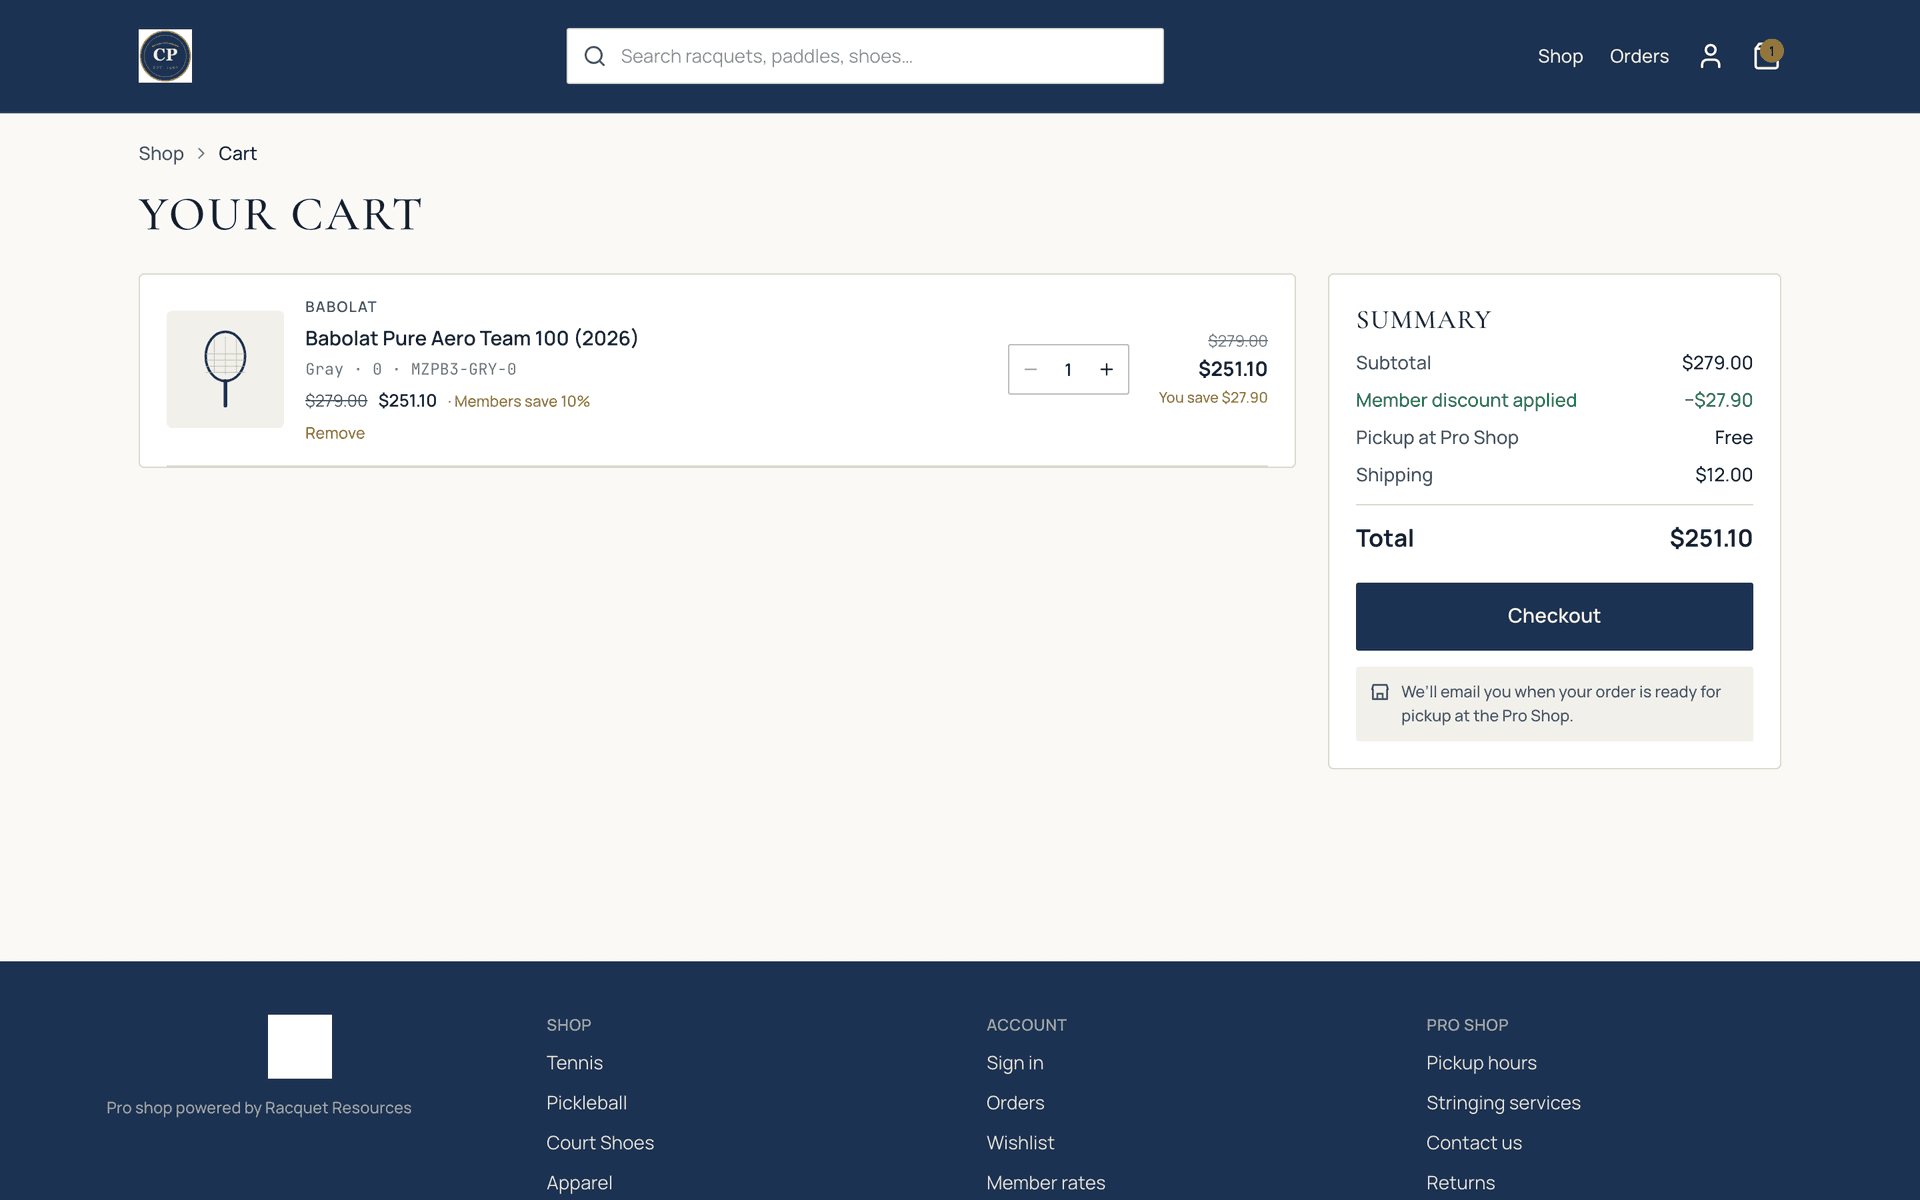
Task: Click the You save $27.90 text
Action: click(x=1213, y=397)
